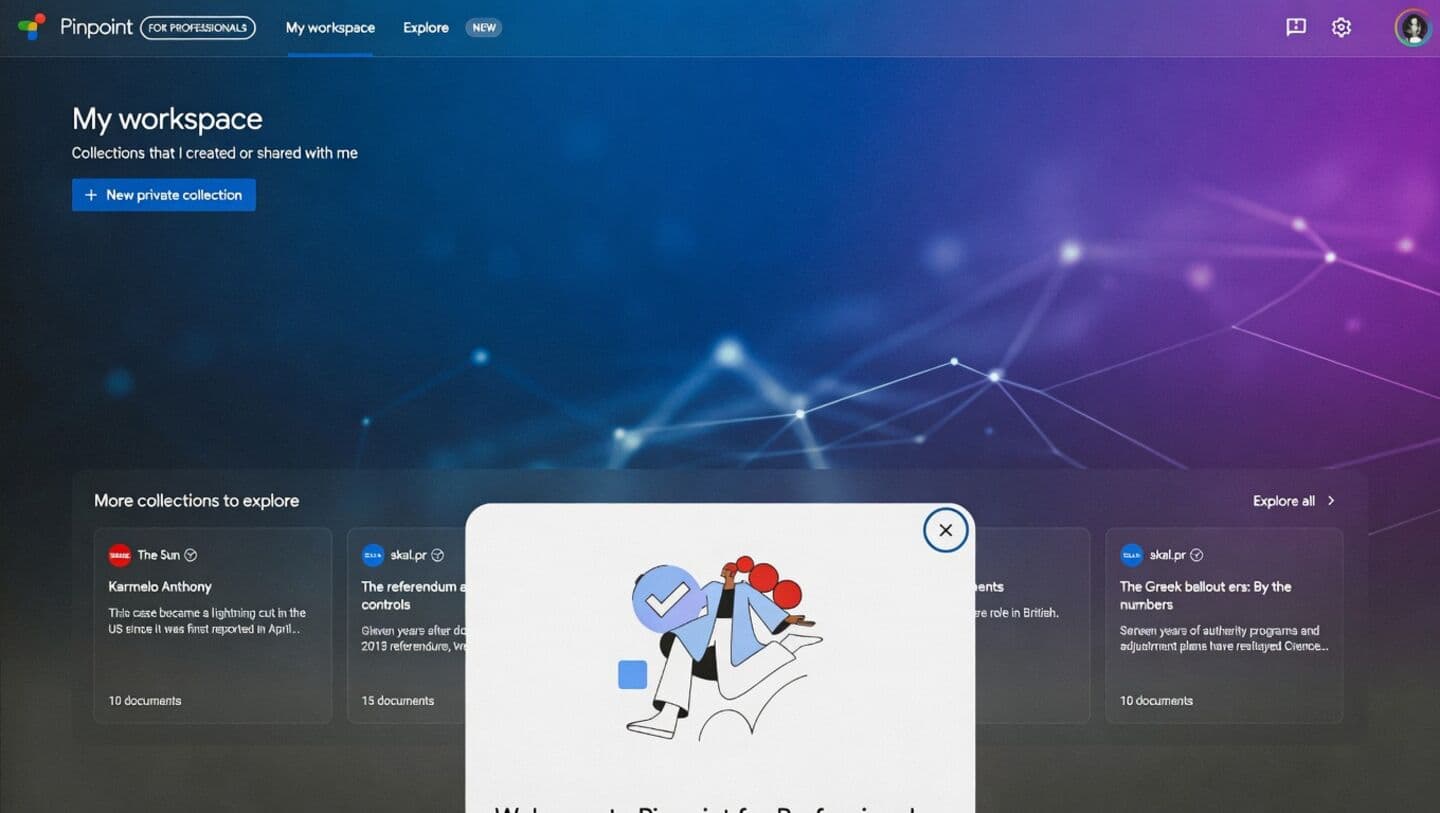Click the Pinpoint colorful logo icon
Image resolution: width=1440 pixels, height=813 pixels.
tap(32, 27)
